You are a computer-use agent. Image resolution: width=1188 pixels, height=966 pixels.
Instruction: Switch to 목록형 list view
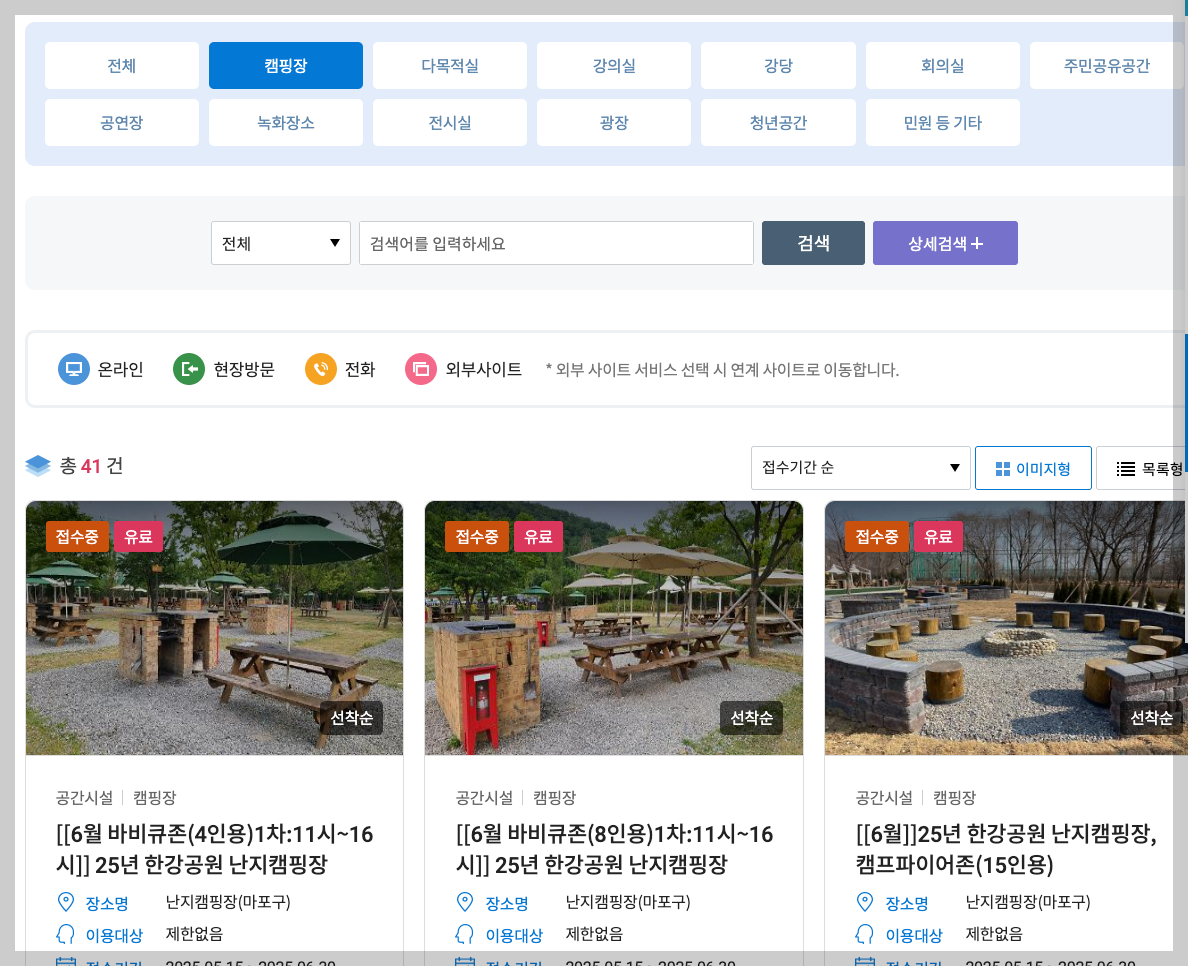tap(1142, 468)
